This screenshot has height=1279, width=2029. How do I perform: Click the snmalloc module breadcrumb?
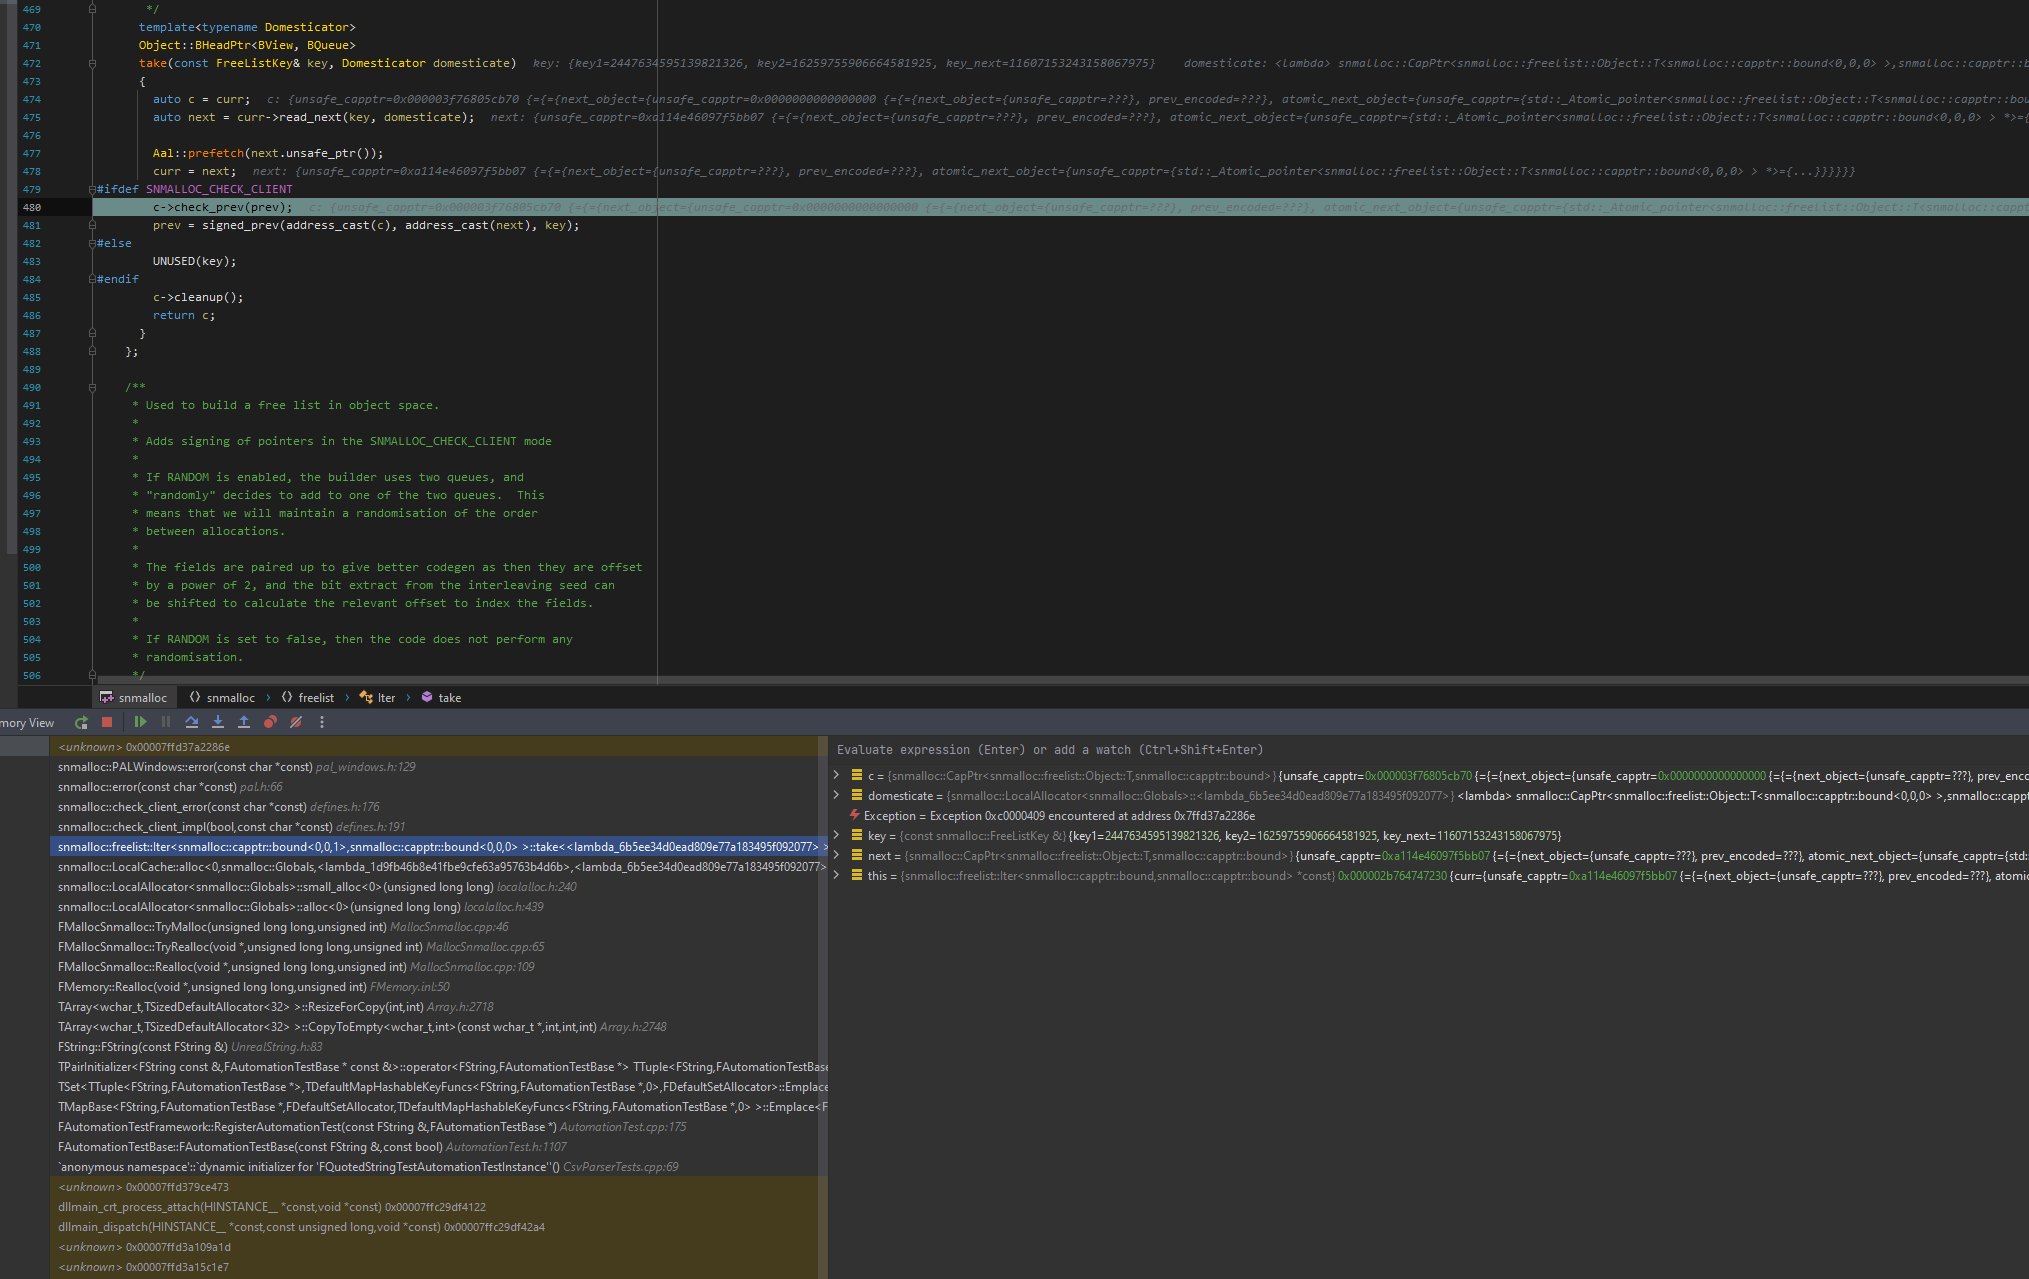[x=134, y=698]
